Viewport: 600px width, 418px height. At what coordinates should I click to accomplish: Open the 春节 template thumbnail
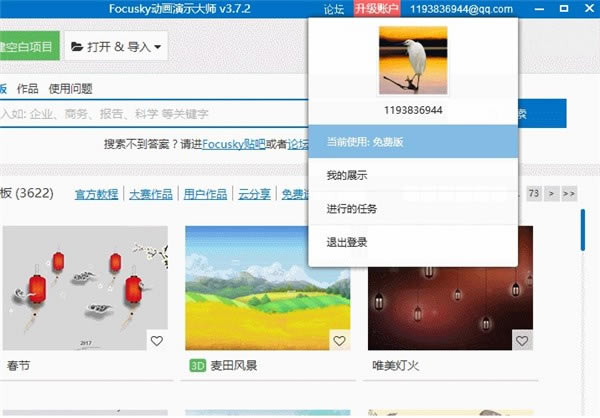pyautogui.click(x=85, y=288)
